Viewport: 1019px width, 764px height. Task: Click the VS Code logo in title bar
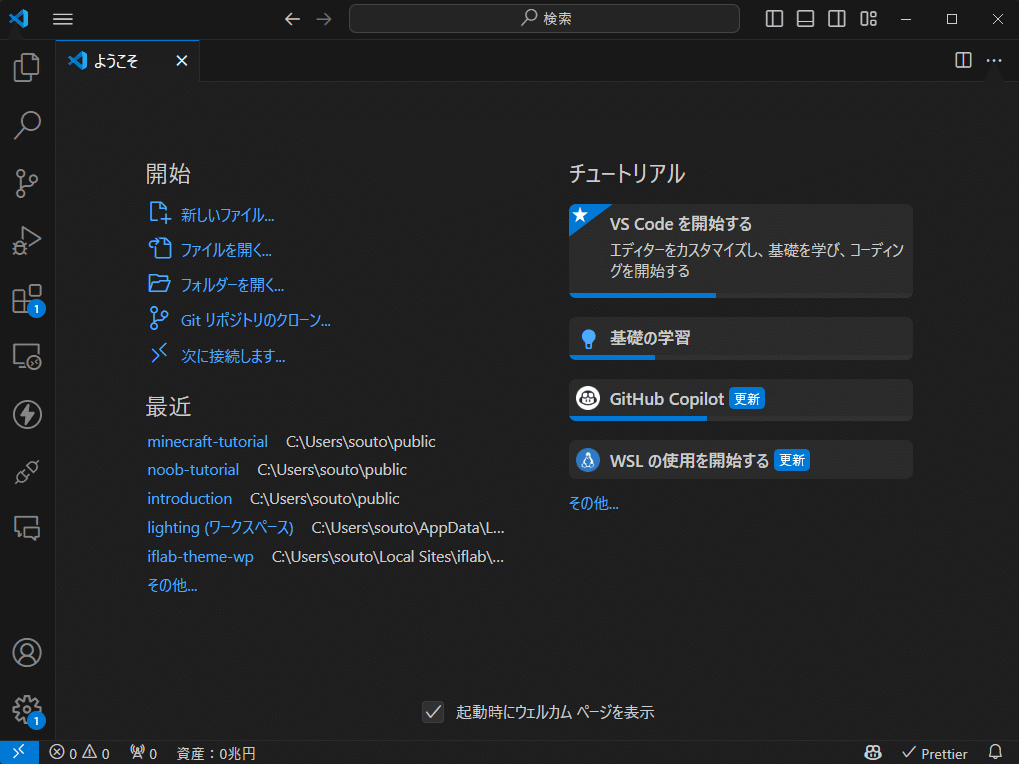tap(19, 18)
